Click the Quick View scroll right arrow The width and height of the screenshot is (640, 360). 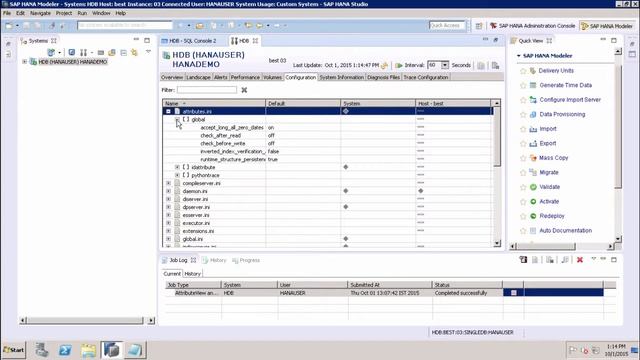pyautogui.click(x=610, y=247)
